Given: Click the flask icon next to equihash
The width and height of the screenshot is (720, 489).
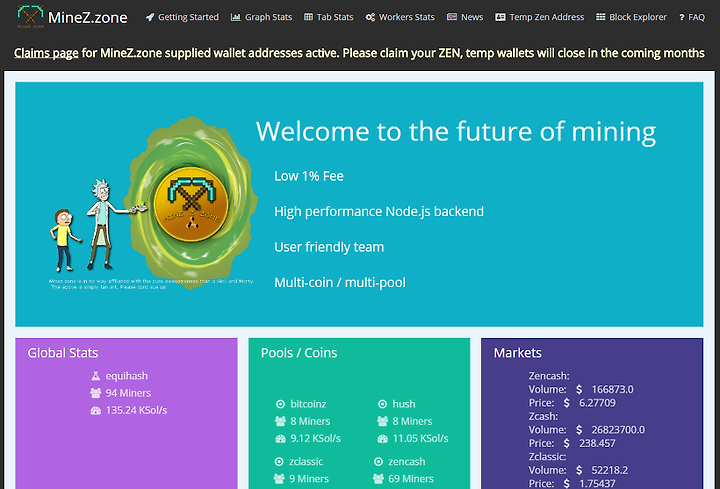Looking at the screenshot, I should [96, 376].
